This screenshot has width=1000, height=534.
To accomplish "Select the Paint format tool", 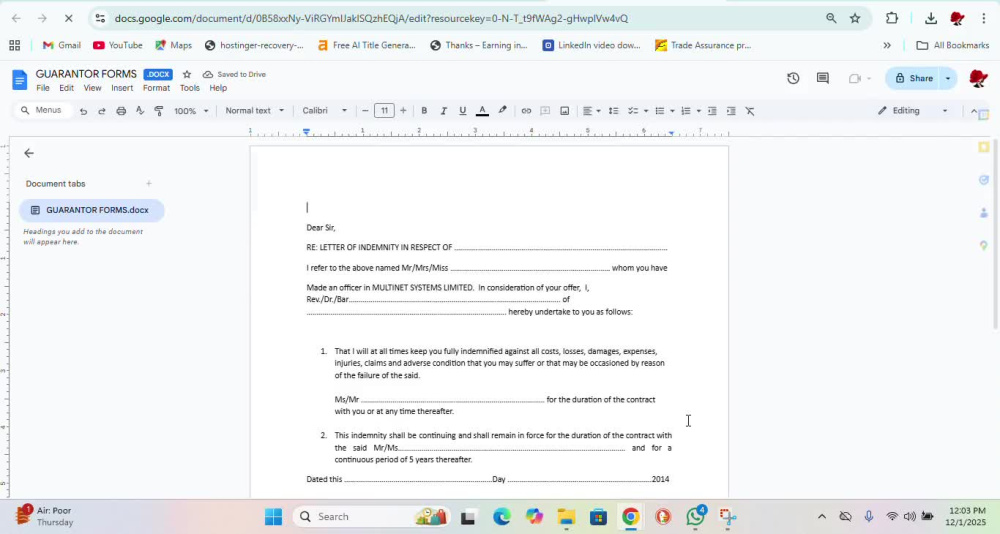I will (159, 111).
